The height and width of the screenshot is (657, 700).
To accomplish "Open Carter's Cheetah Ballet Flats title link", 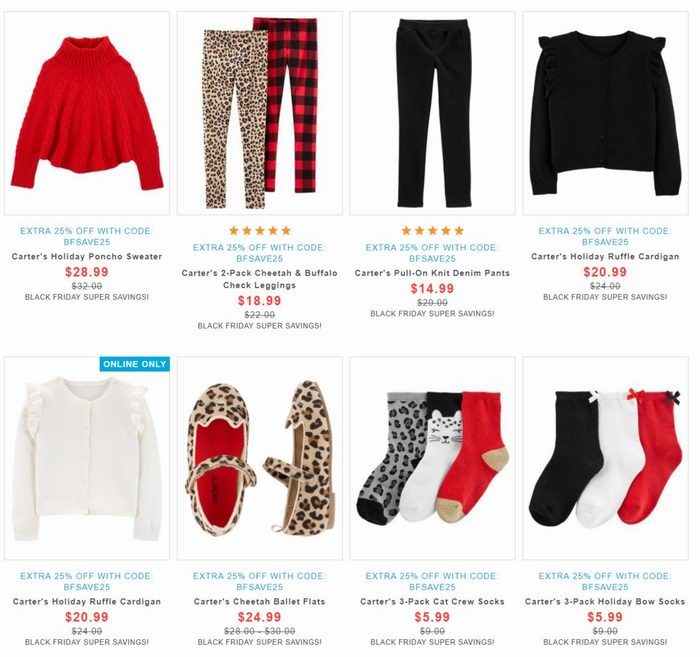I will pos(260,602).
